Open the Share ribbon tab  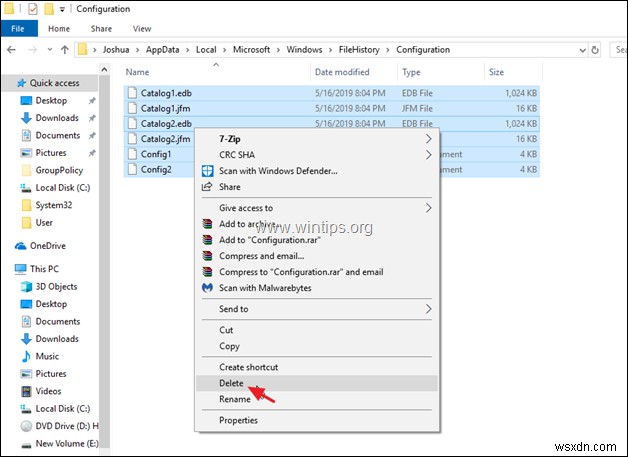pyautogui.click(x=101, y=28)
